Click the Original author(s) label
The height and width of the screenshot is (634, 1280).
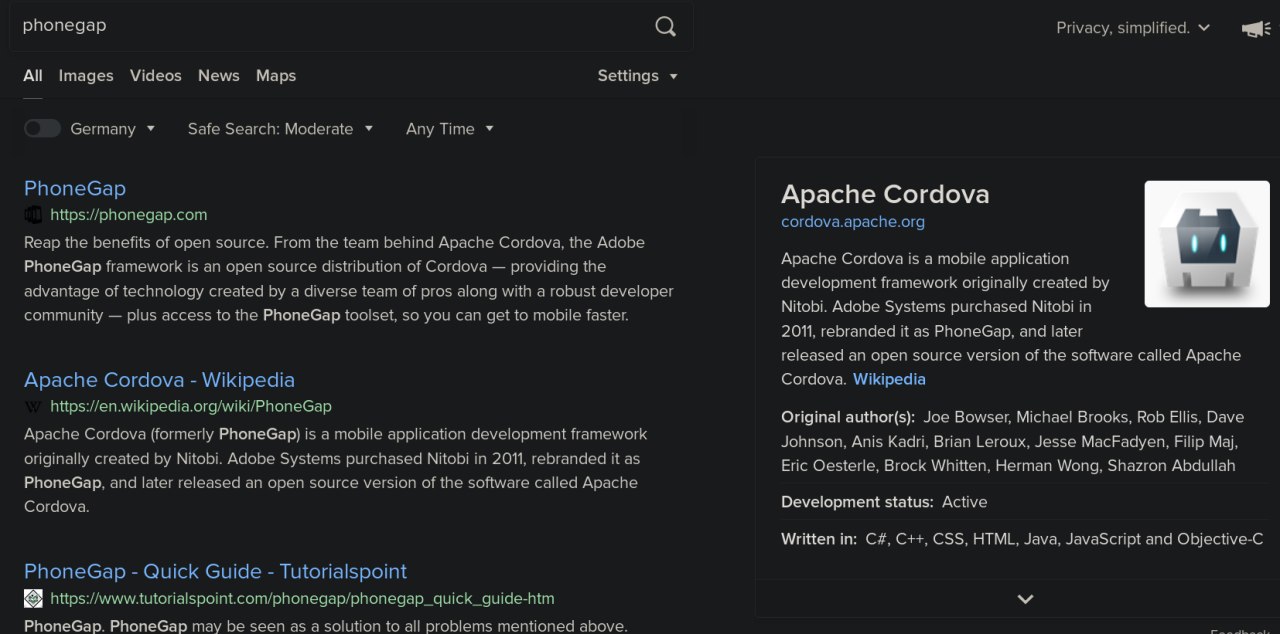848,417
